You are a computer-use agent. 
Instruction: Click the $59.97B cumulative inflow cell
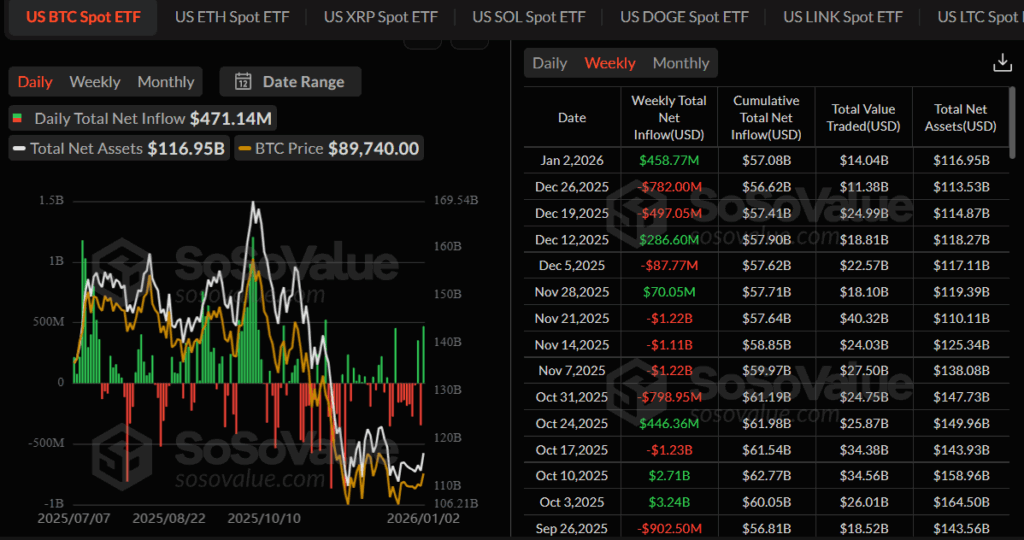(766, 370)
